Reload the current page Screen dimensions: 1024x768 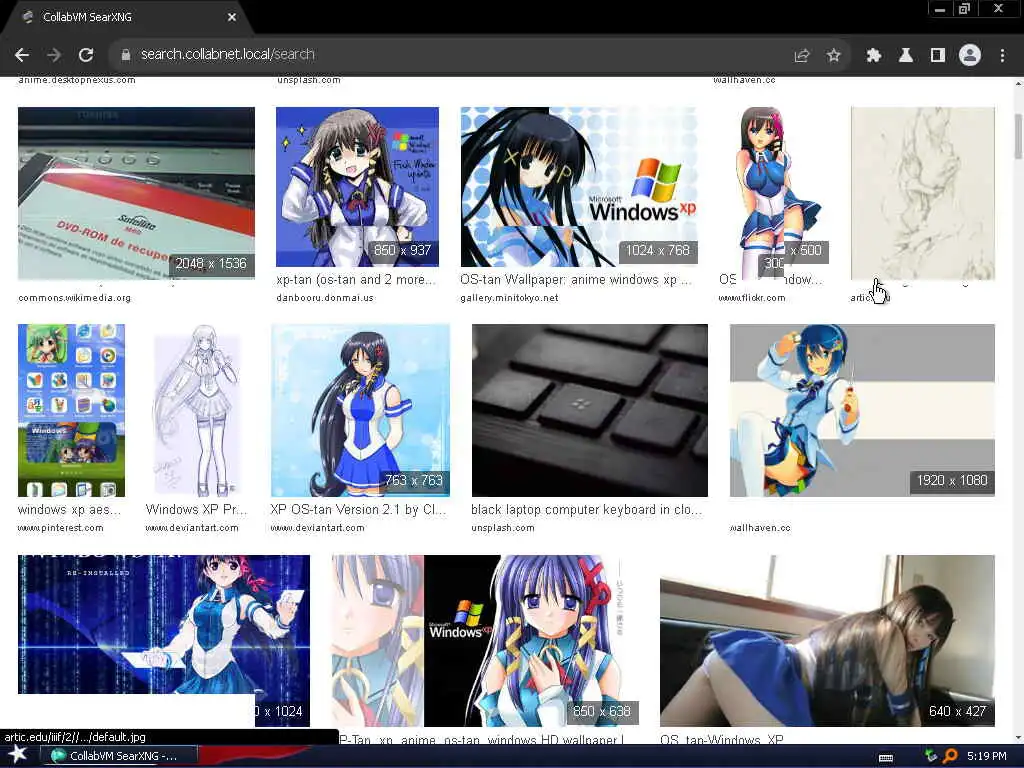pyautogui.click(x=86, y=55)
